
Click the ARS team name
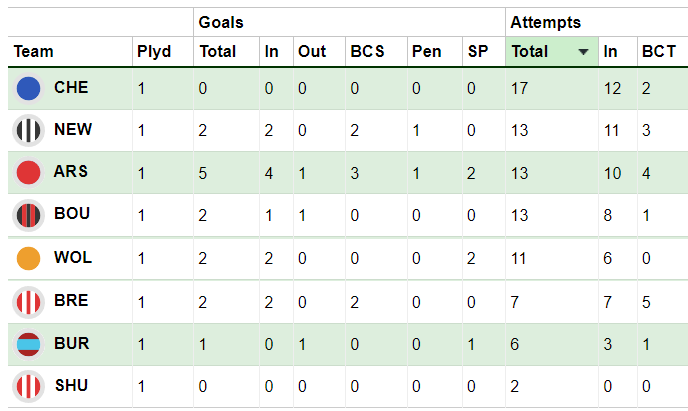71,172
